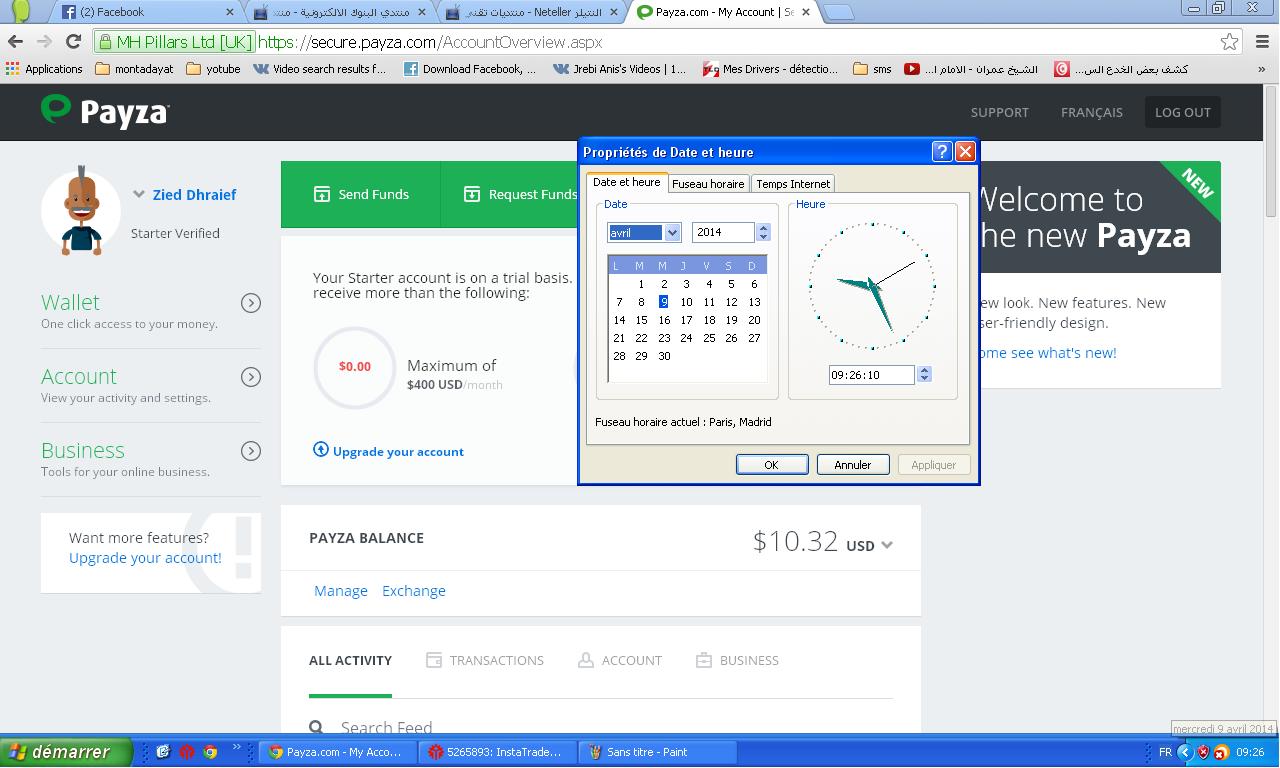Click the Manage link under Payza Balance
1280x768 pixels.
pyautogui.click(x=341, y=591)
